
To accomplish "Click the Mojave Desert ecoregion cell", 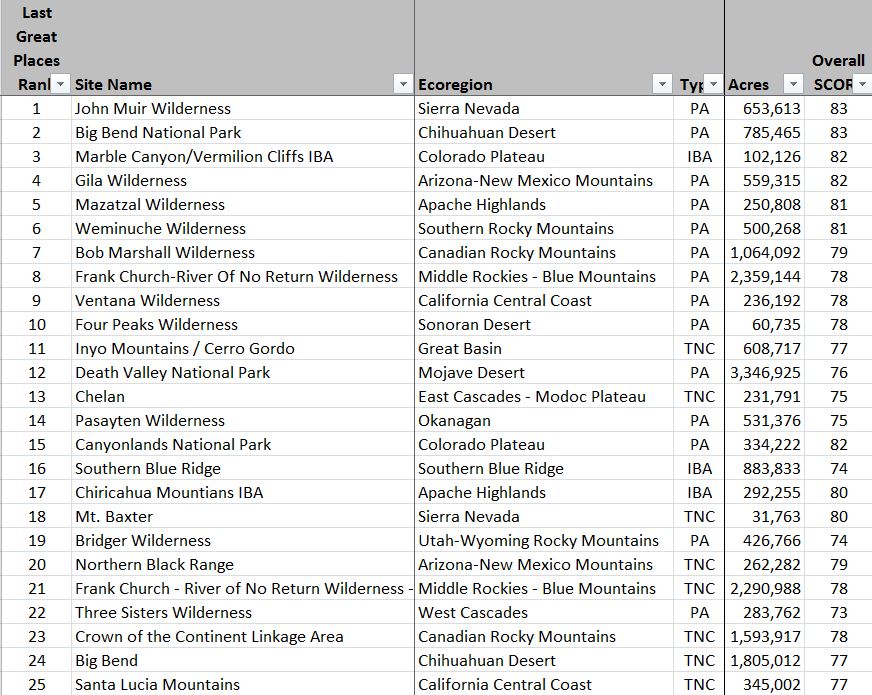I will click(x=544, y=373).
